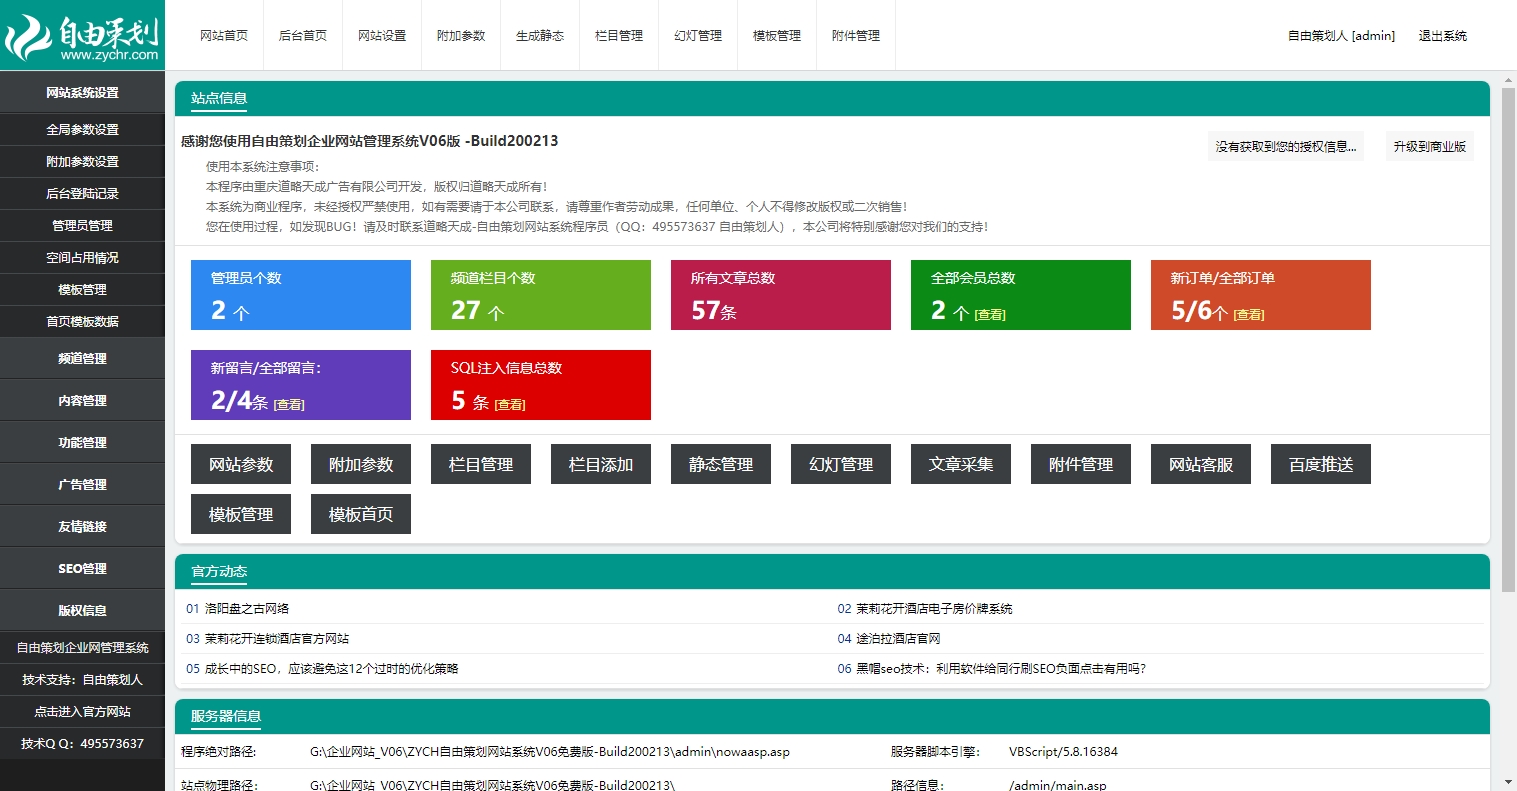1517x791 pixels.
Task: Click the 自由策划 logo in the header
Action: (x=82, y=37)
